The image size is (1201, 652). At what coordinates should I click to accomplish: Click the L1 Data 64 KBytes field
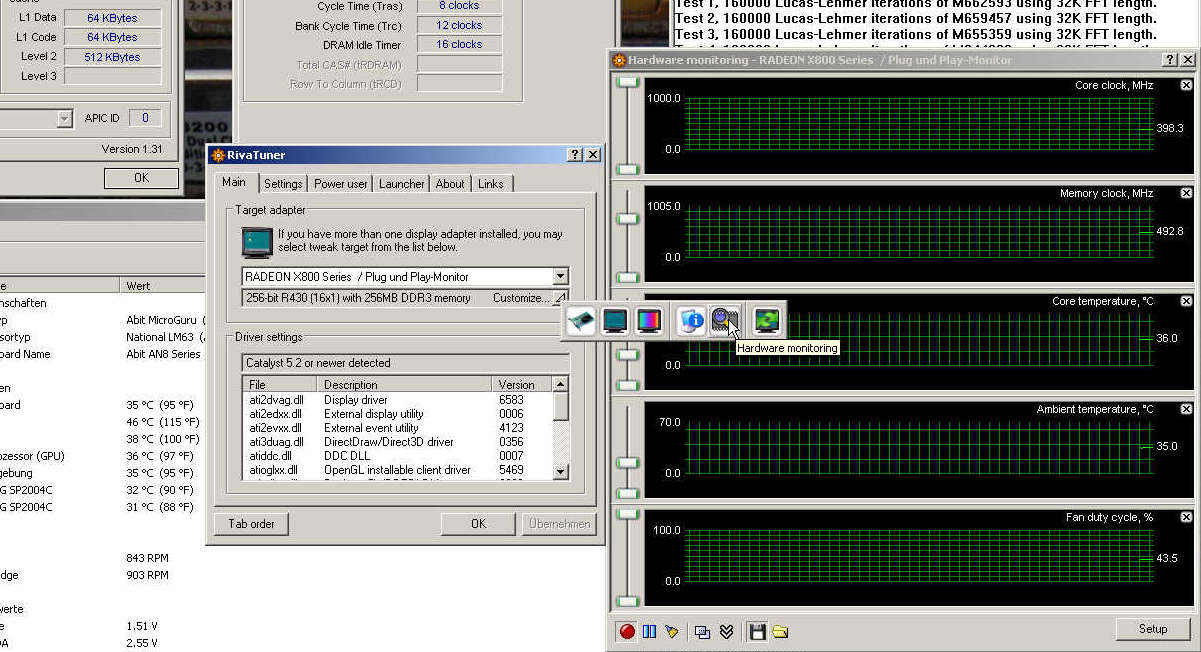[x=112, y=18]
